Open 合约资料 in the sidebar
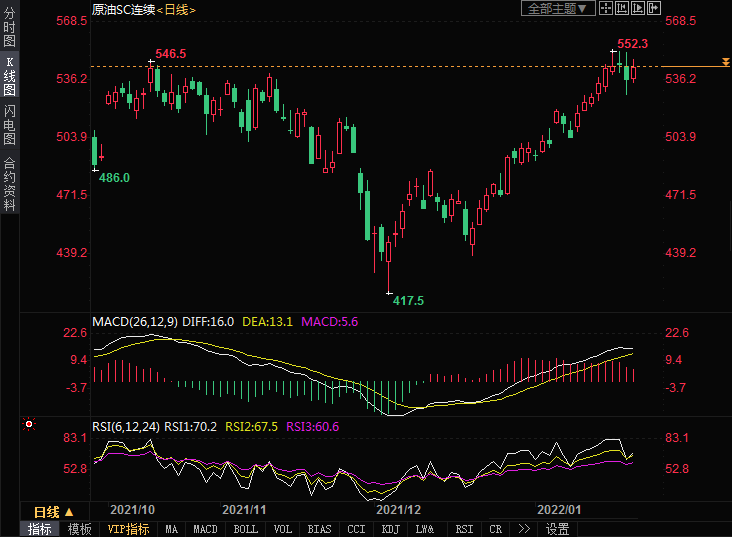Viewport: 732px width, 537px height. 9,184
